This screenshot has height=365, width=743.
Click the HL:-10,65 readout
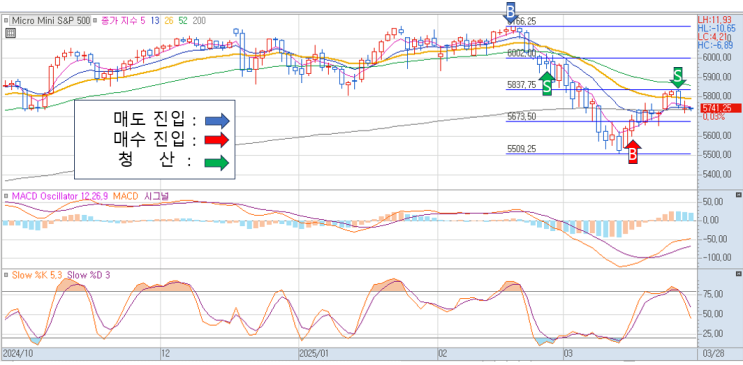716,29
